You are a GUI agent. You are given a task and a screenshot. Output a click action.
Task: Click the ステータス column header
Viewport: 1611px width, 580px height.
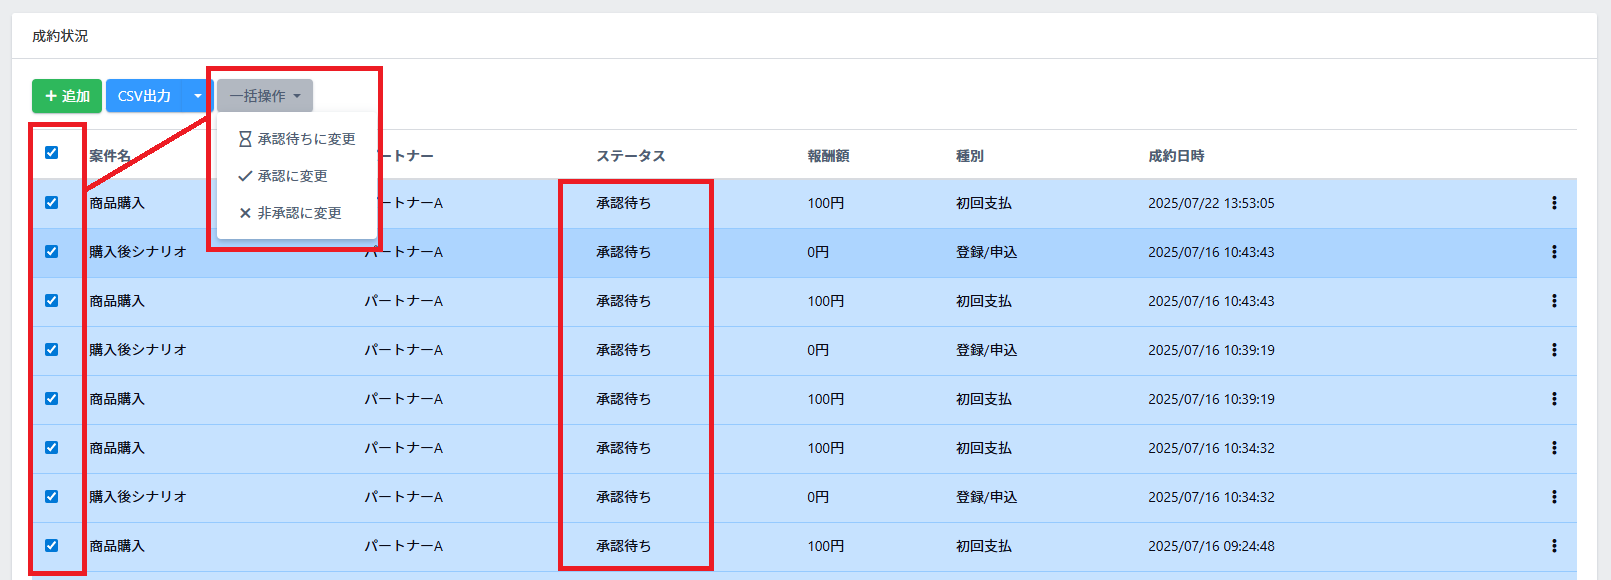630,156
